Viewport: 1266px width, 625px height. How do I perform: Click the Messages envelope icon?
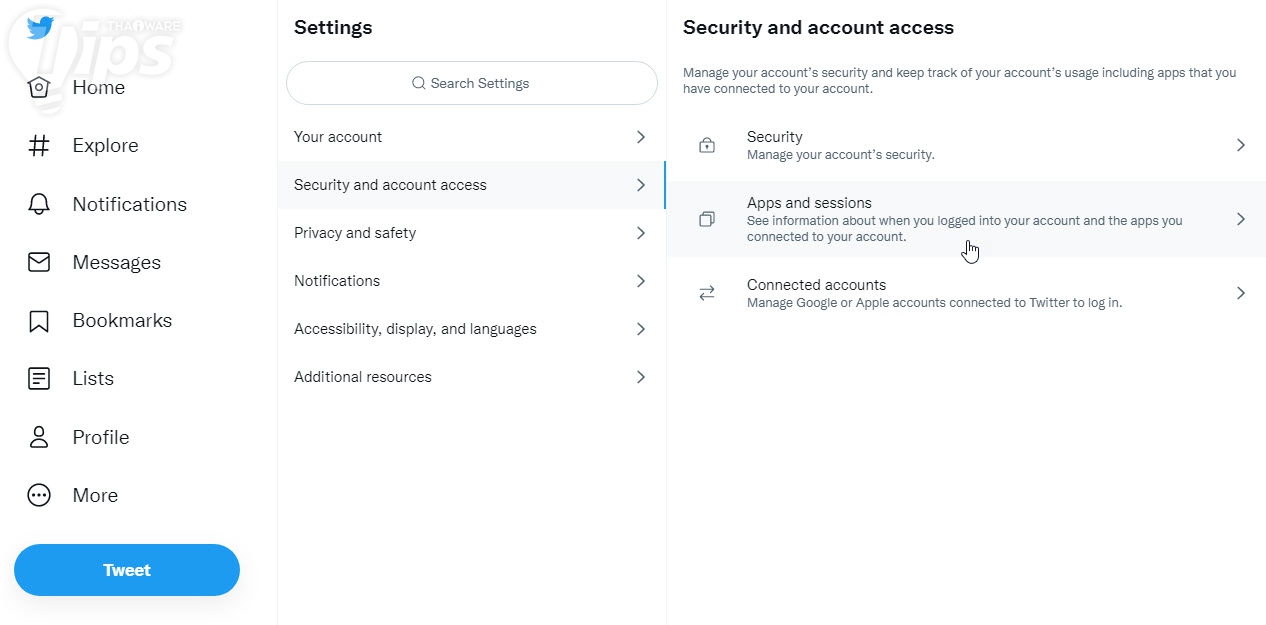point(39,262)
